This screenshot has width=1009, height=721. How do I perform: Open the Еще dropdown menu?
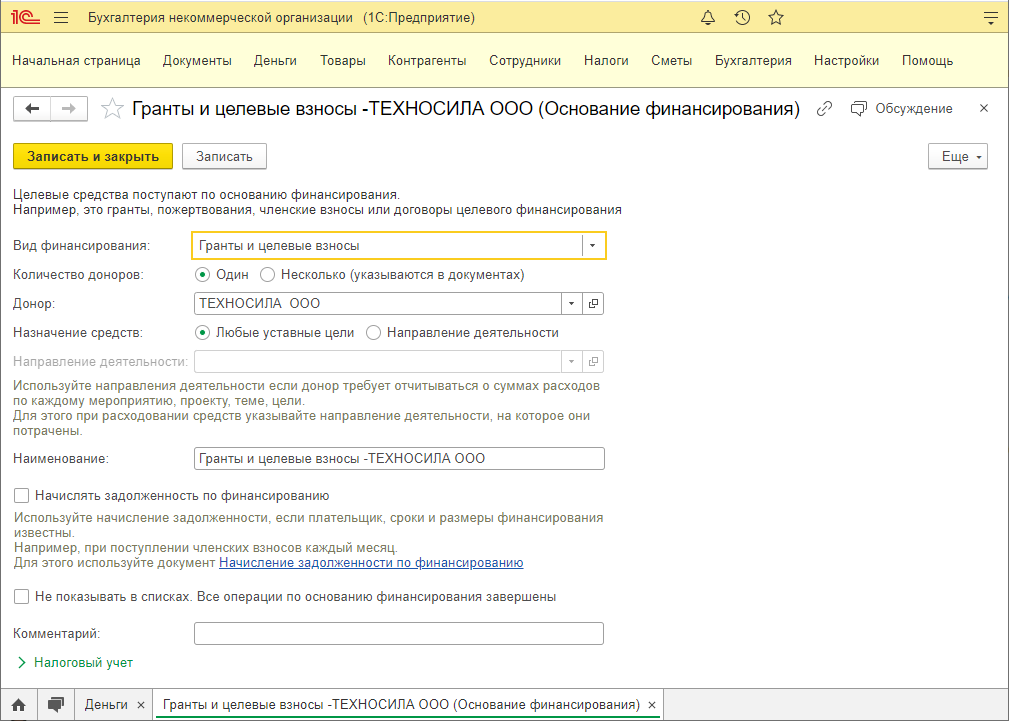(958, 156)
